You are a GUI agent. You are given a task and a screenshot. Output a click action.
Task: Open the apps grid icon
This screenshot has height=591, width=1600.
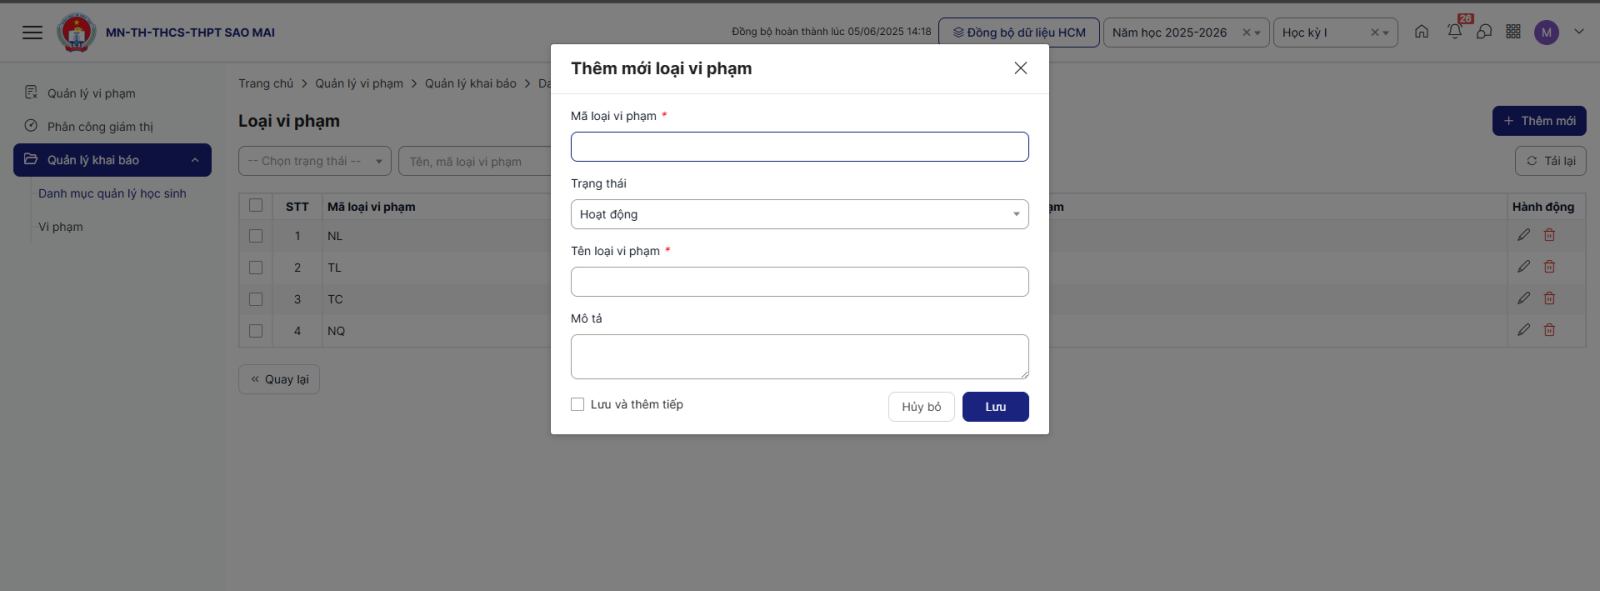click(1513, 31)
